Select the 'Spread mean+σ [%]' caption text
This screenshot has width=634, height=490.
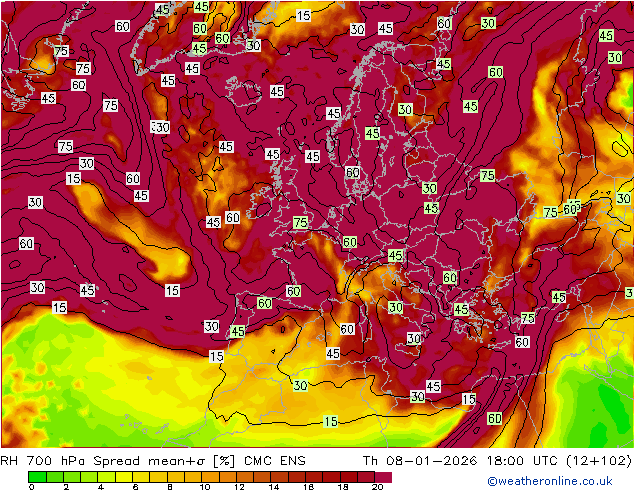click(164, 461)
